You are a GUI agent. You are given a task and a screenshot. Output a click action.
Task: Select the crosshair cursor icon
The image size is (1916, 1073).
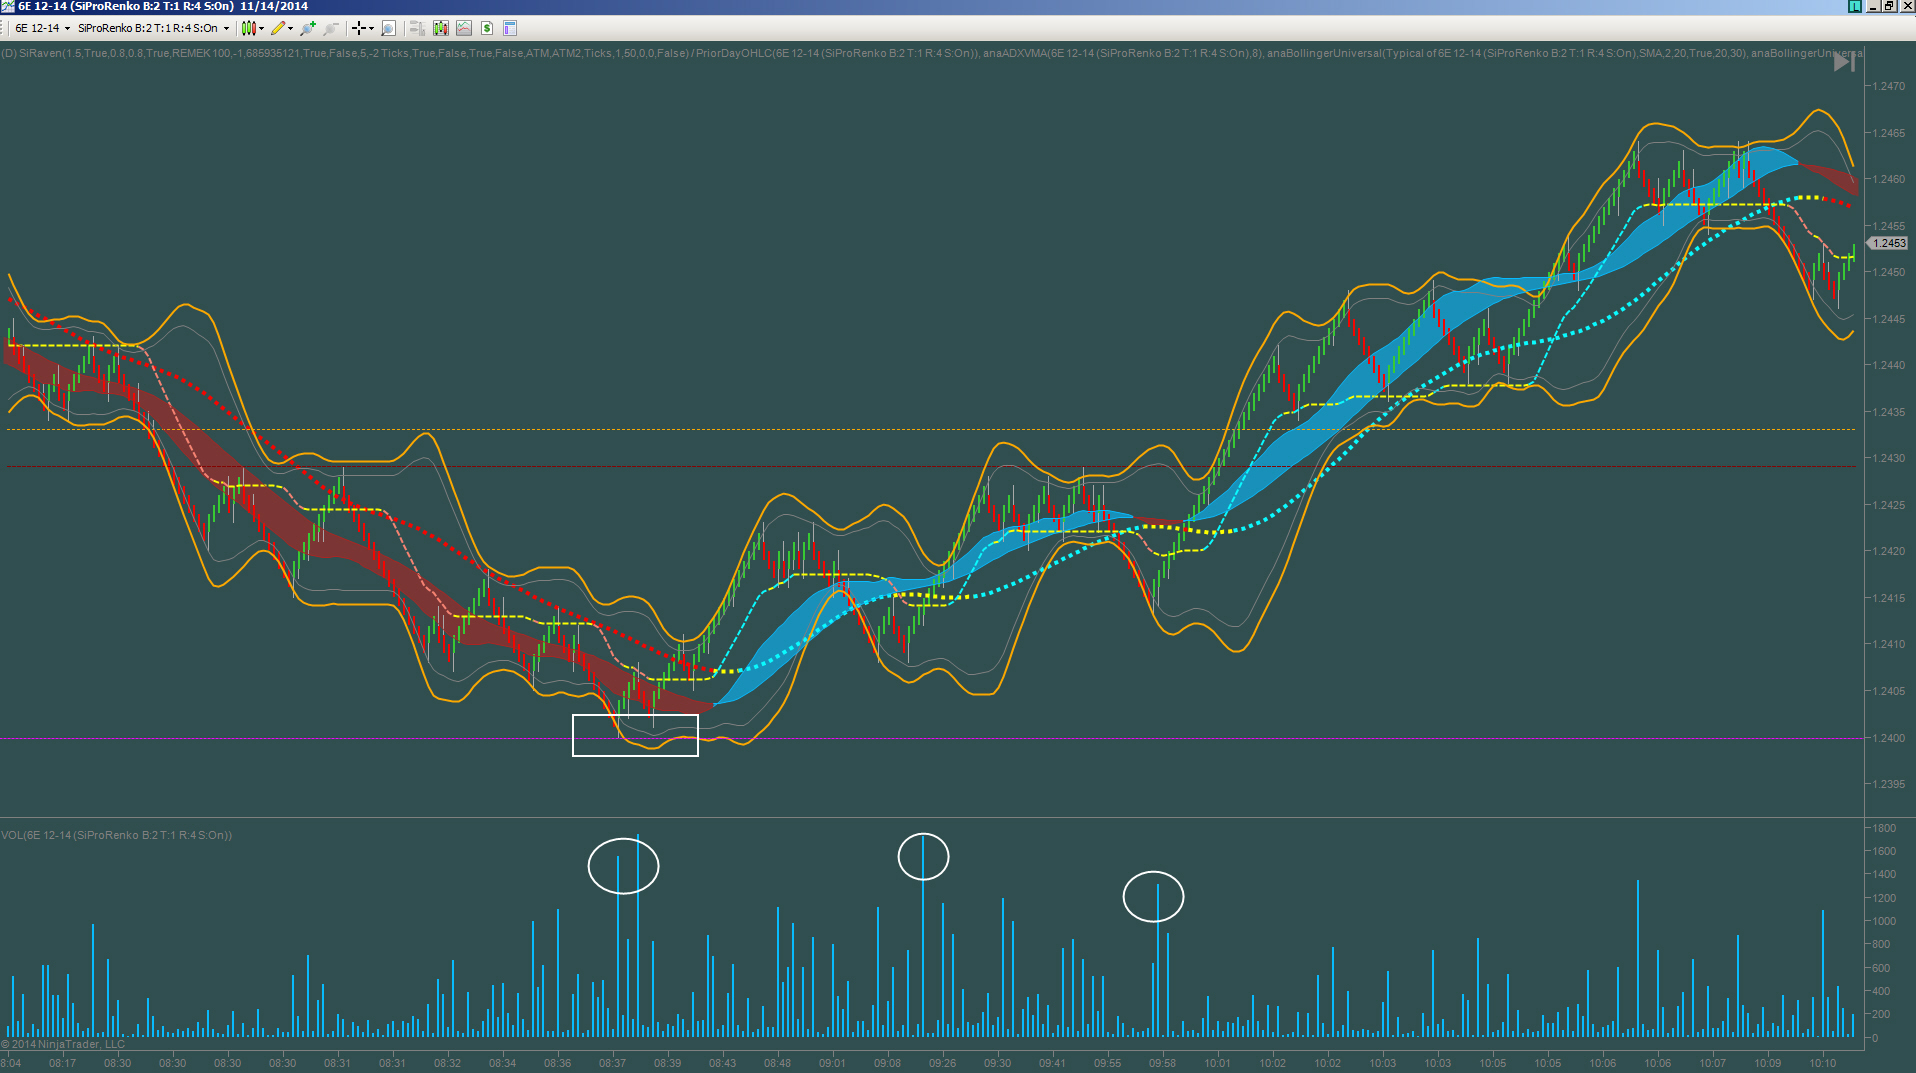click(x=358, y=28)
